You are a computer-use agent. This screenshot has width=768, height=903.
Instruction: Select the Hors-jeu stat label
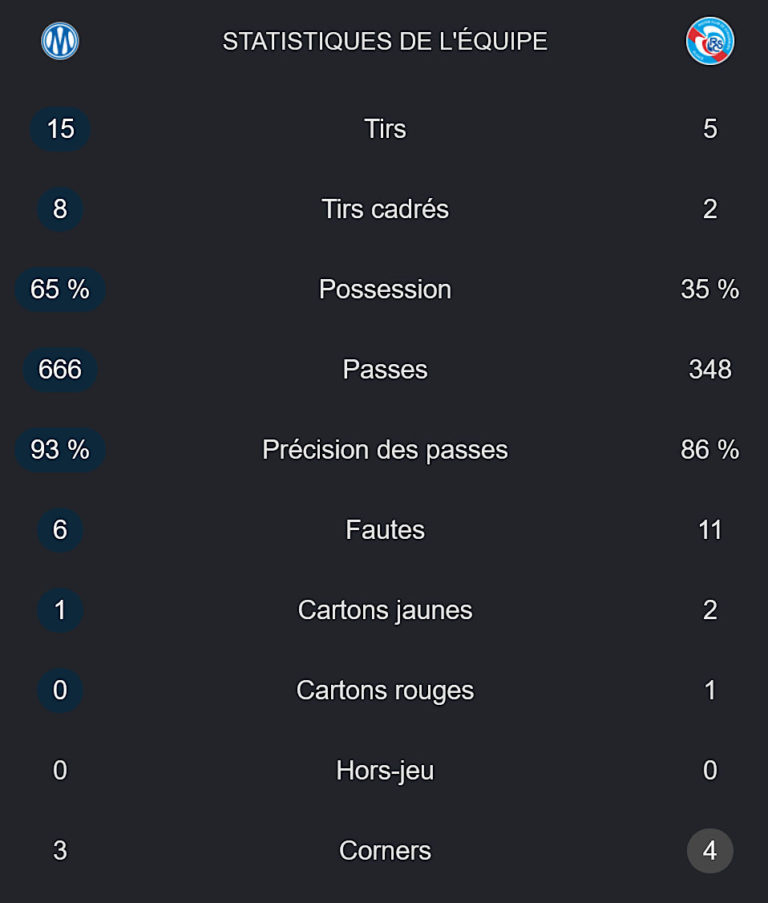385,771
